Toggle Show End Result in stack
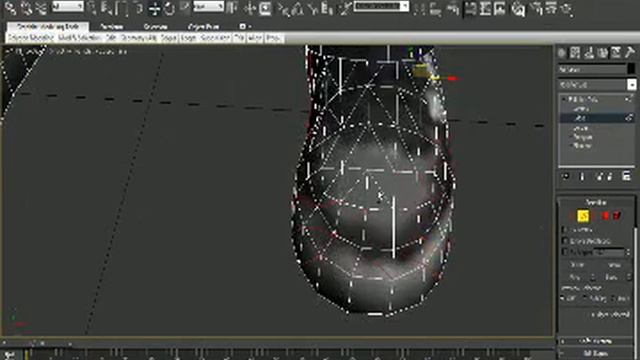The height and width of the screenshot is (360, 640). point(582,176)
